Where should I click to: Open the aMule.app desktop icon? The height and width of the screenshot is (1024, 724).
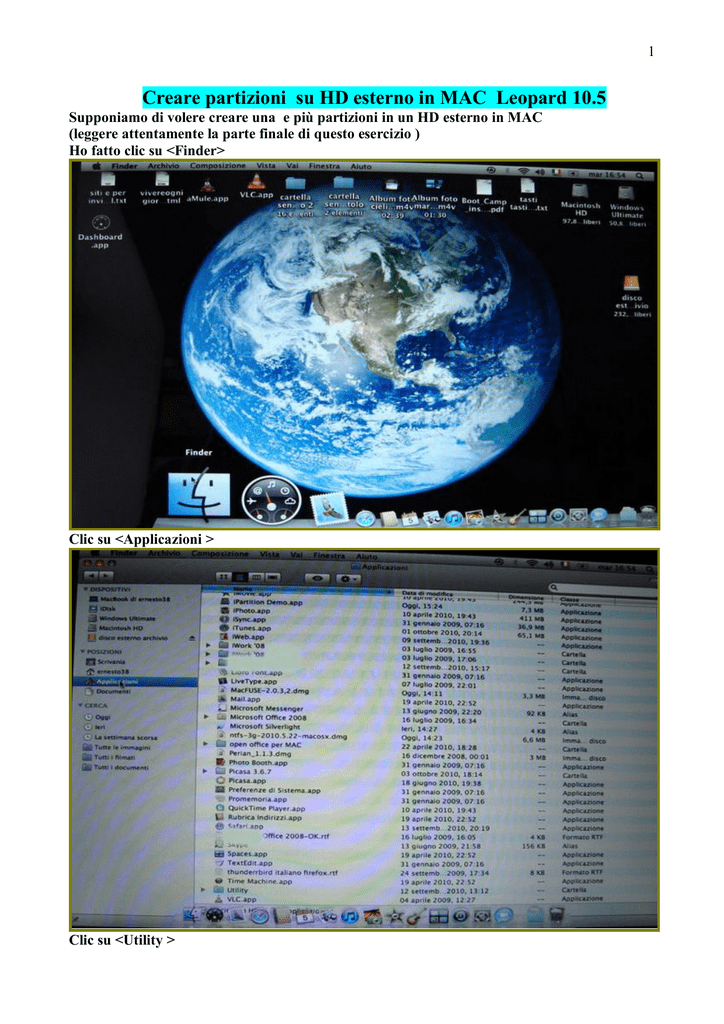[x=208, y=191]
